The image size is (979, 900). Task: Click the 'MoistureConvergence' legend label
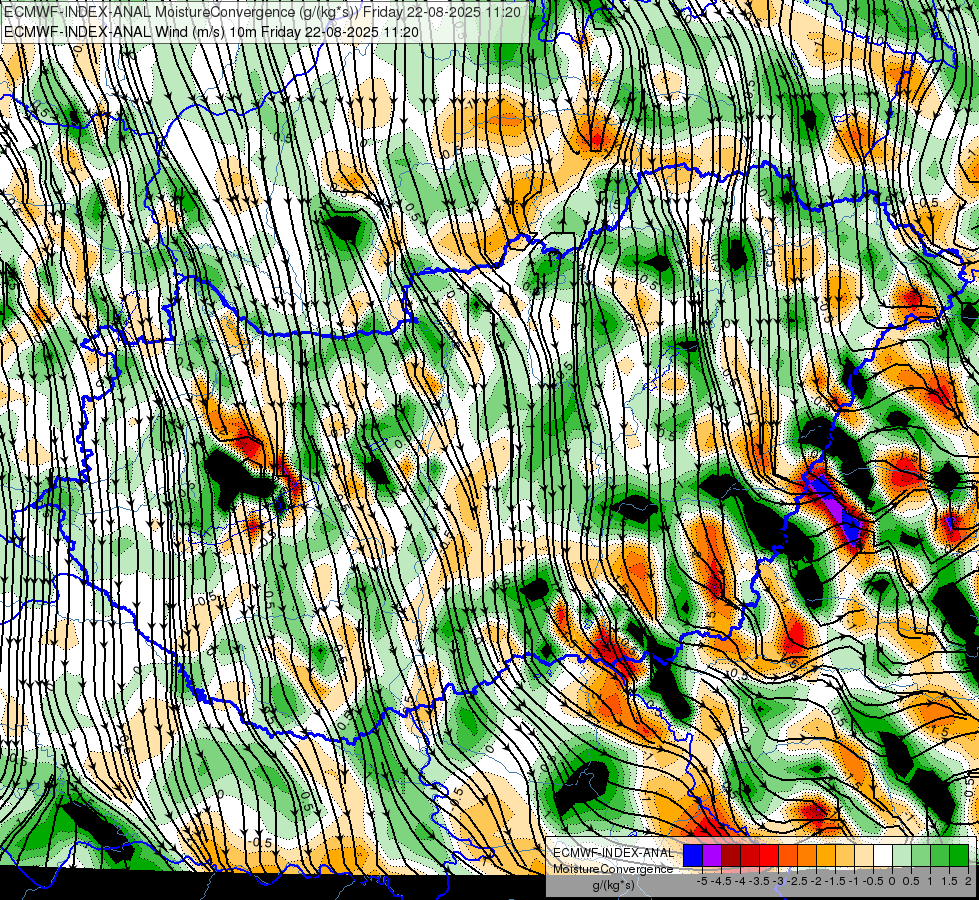(x=613, y=869)
